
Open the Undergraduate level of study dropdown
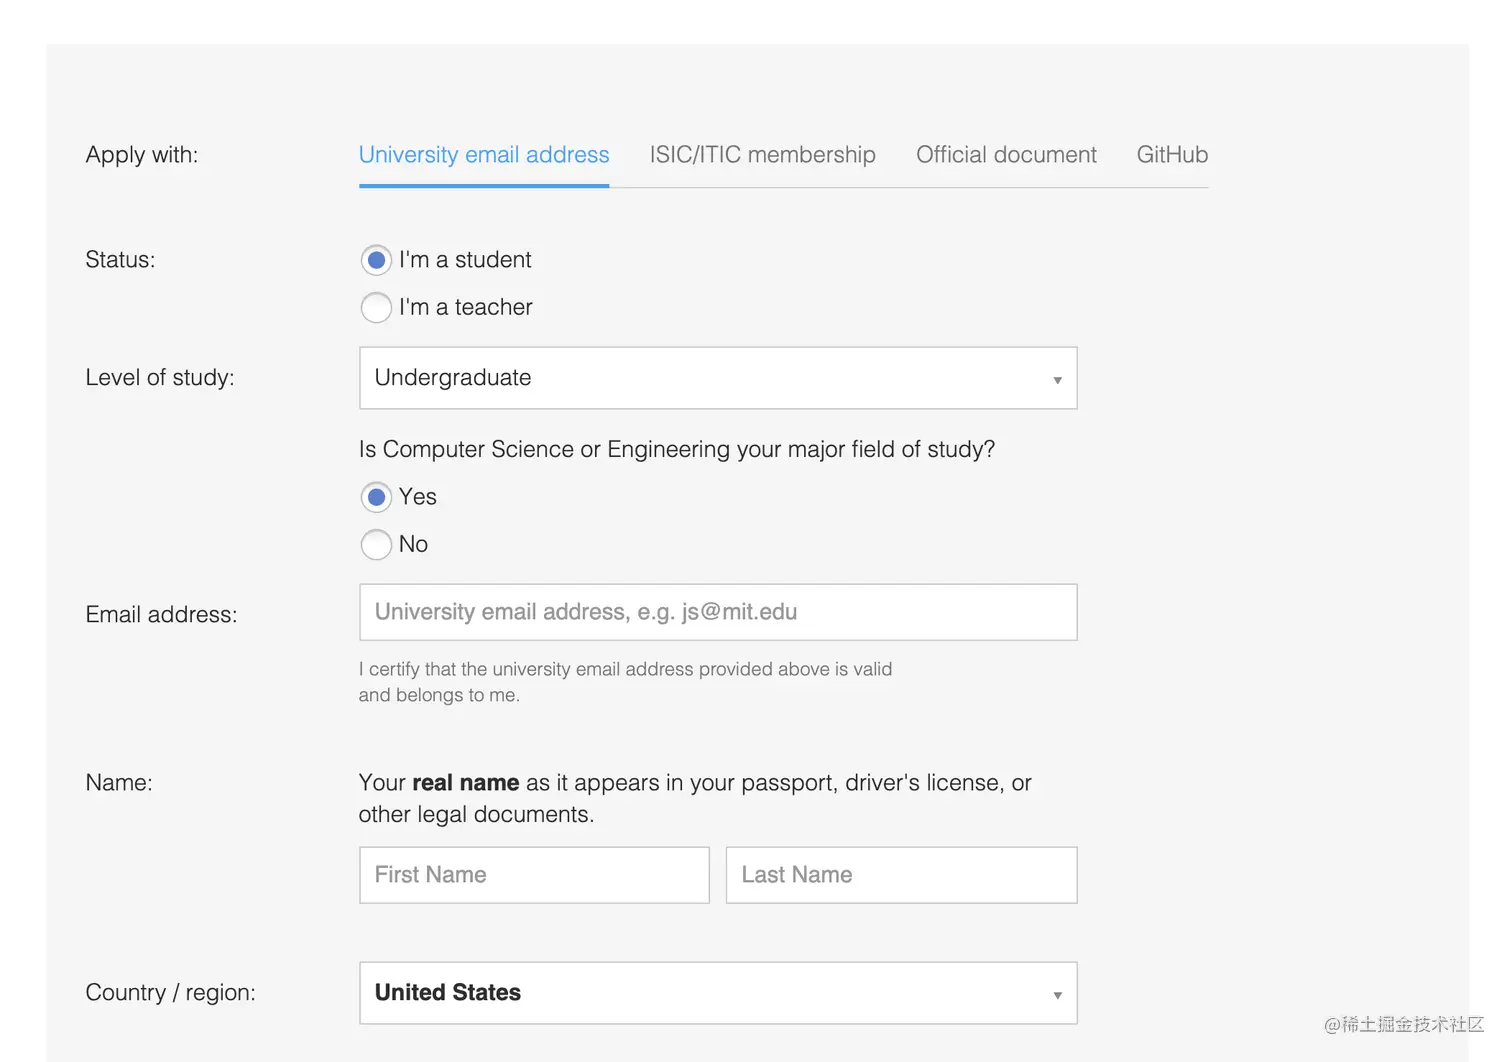717,378
